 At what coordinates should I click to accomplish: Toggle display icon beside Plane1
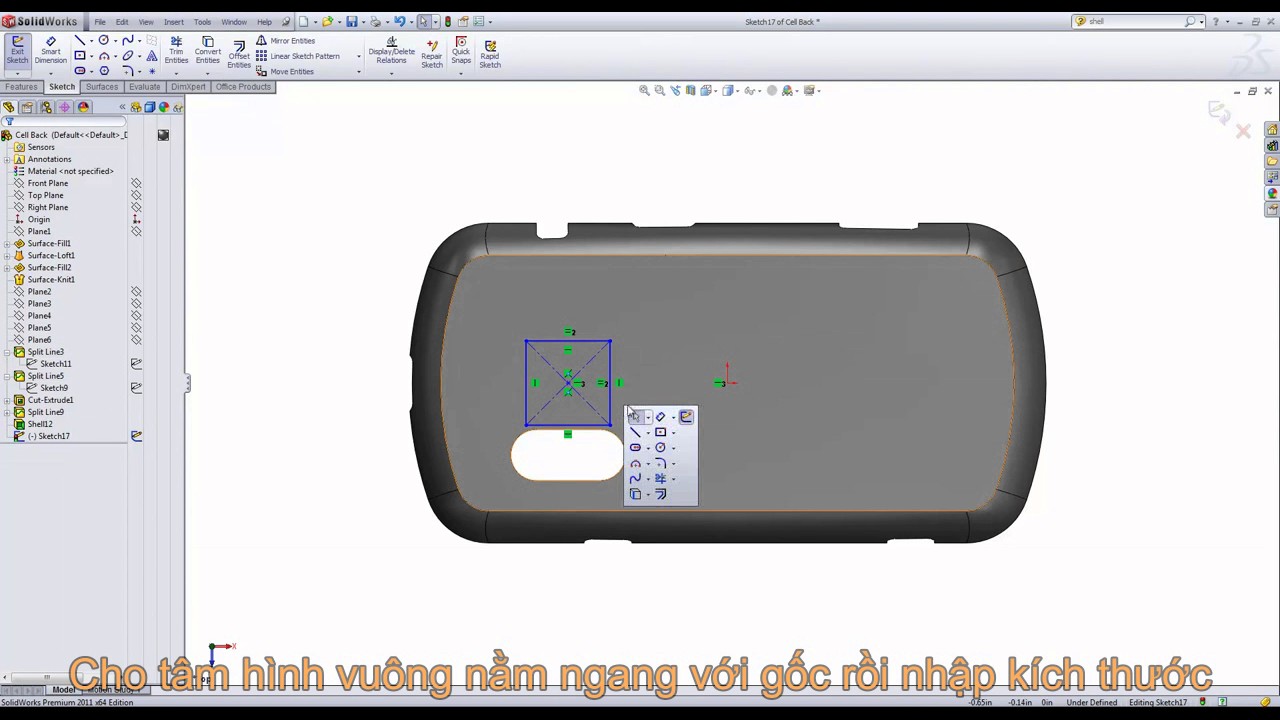[136, 231]
